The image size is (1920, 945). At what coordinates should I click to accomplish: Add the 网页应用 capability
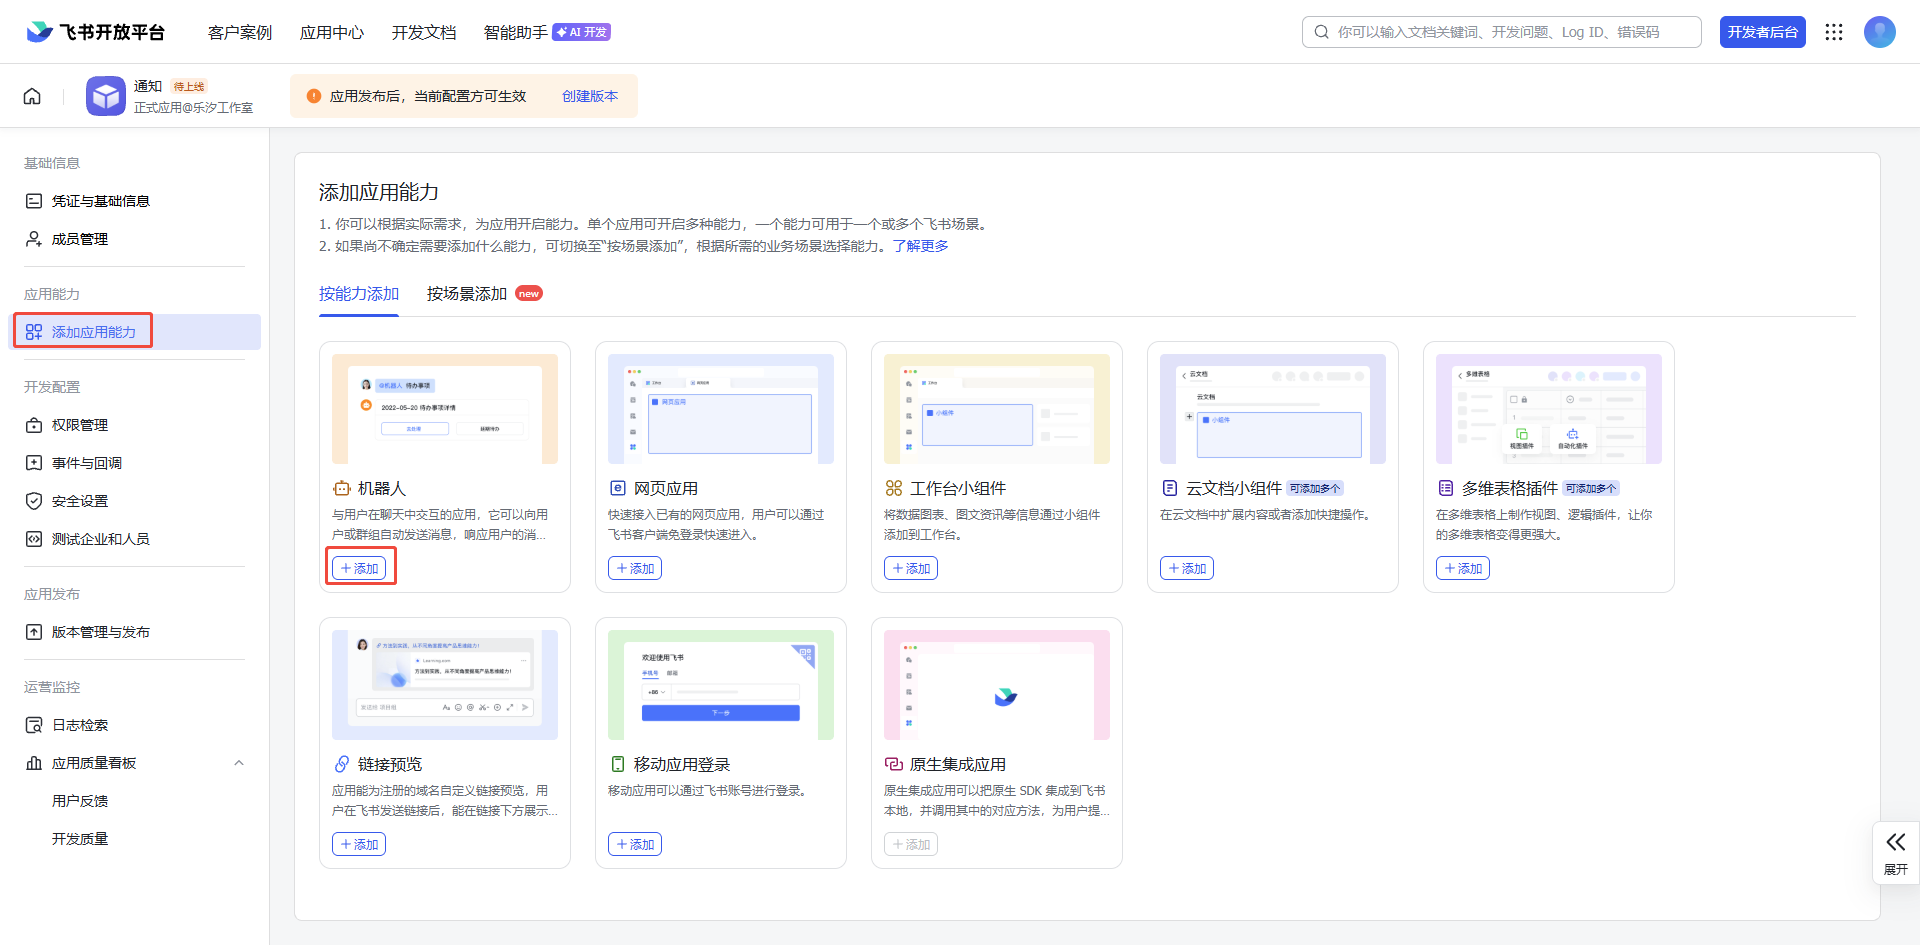click(x=635, y=568)
